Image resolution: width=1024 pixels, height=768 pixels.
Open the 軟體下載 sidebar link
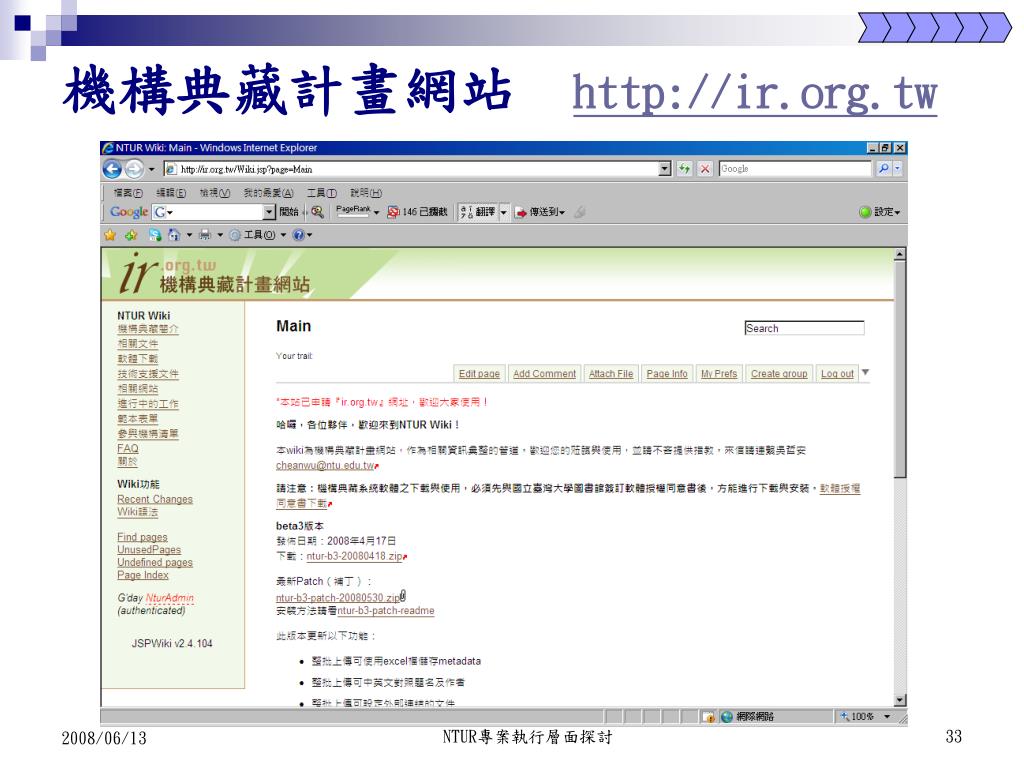tap(138, 359)
